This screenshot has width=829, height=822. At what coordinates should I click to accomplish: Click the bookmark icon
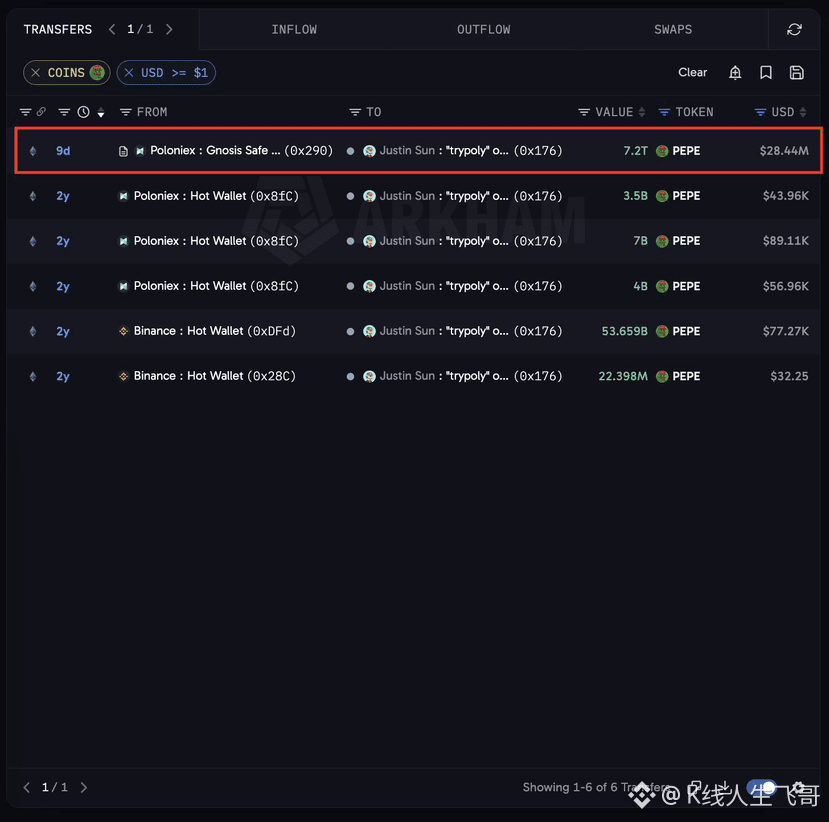[766, 72]
